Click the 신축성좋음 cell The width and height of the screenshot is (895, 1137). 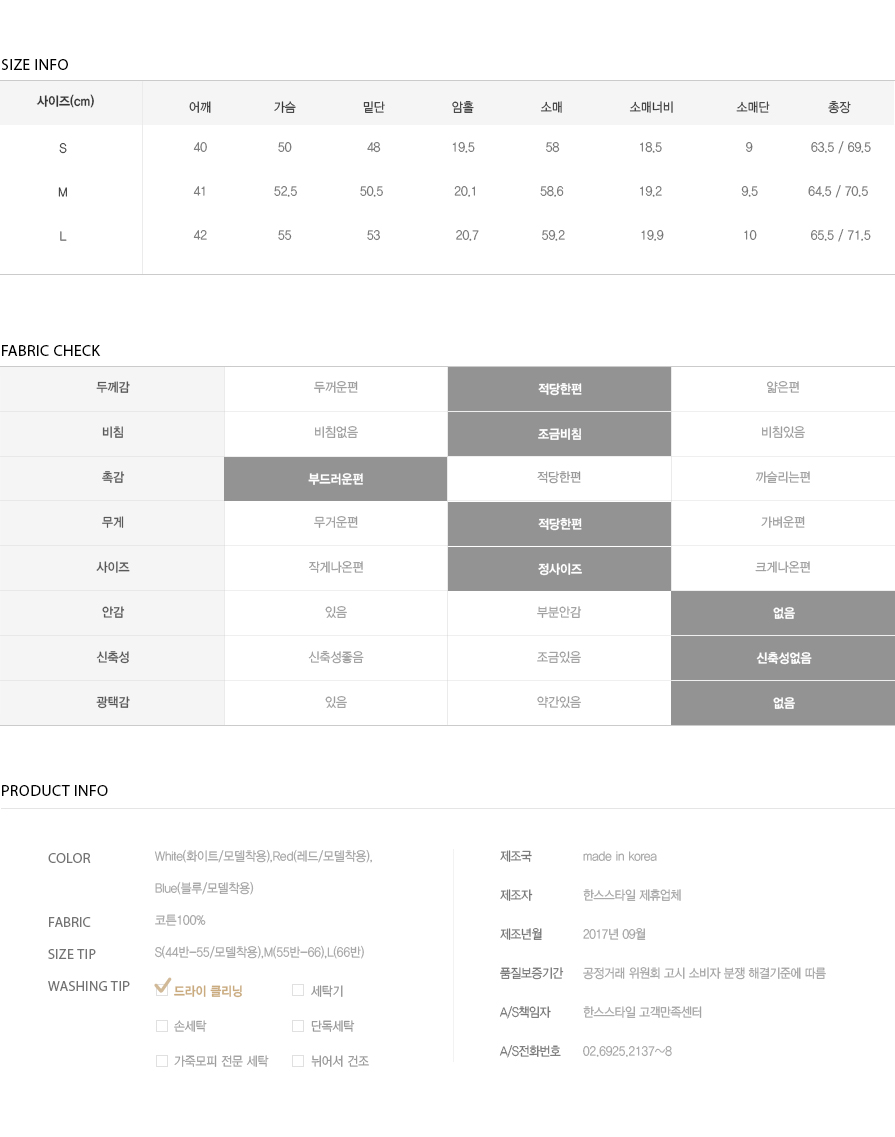click(336, 658)
